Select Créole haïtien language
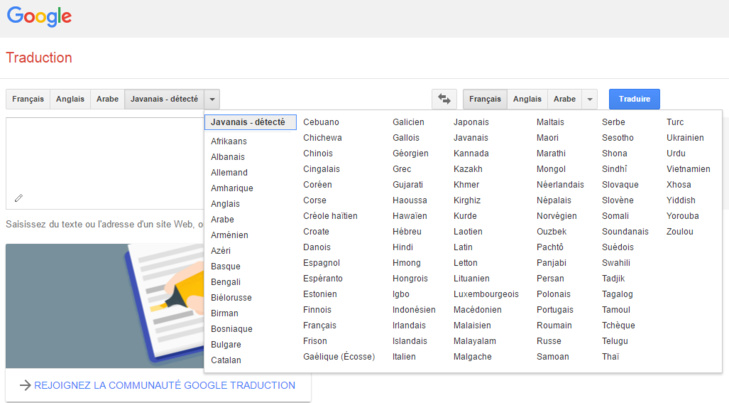The width and height of the screenshot is (729, 403). (x=331, y=216)
